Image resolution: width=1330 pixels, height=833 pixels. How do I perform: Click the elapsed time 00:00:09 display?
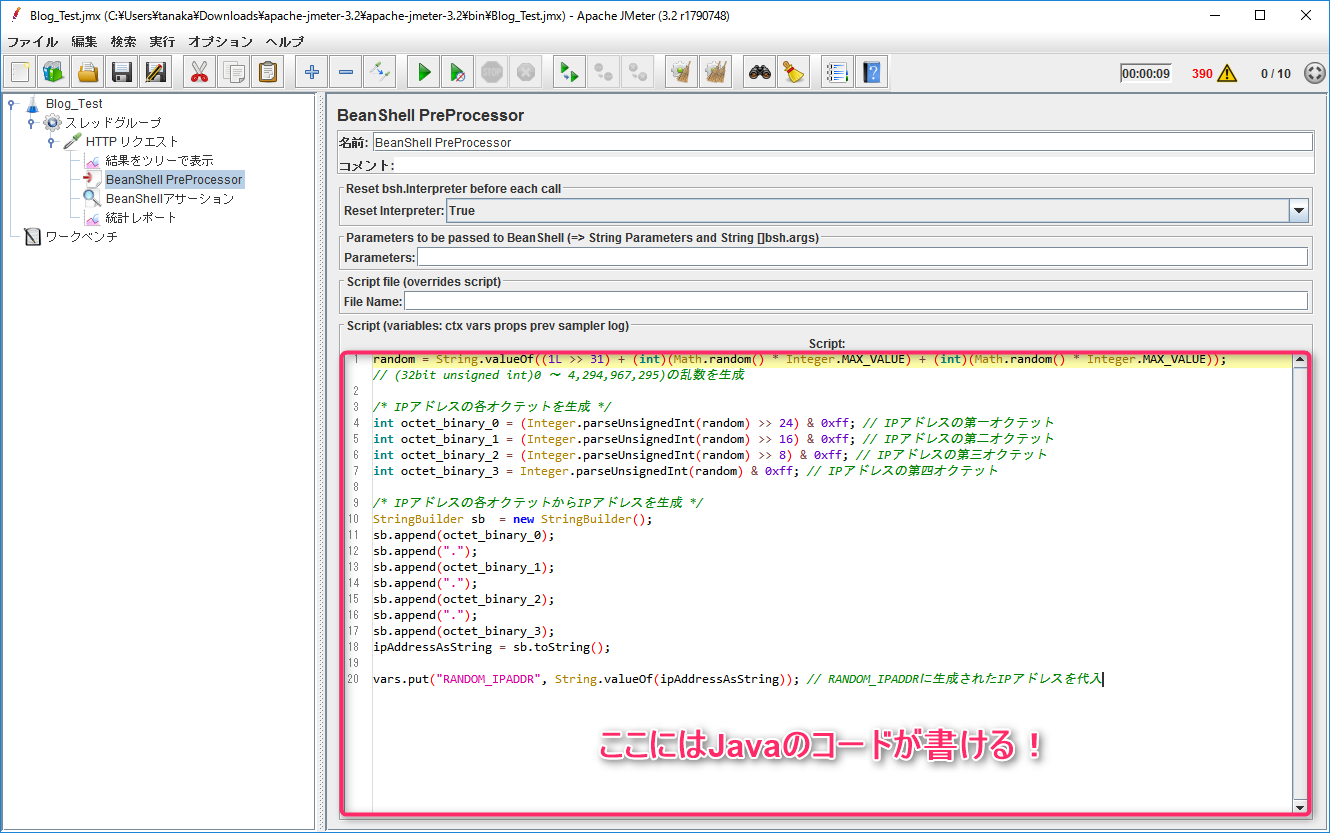click(x=1146, y=73)
